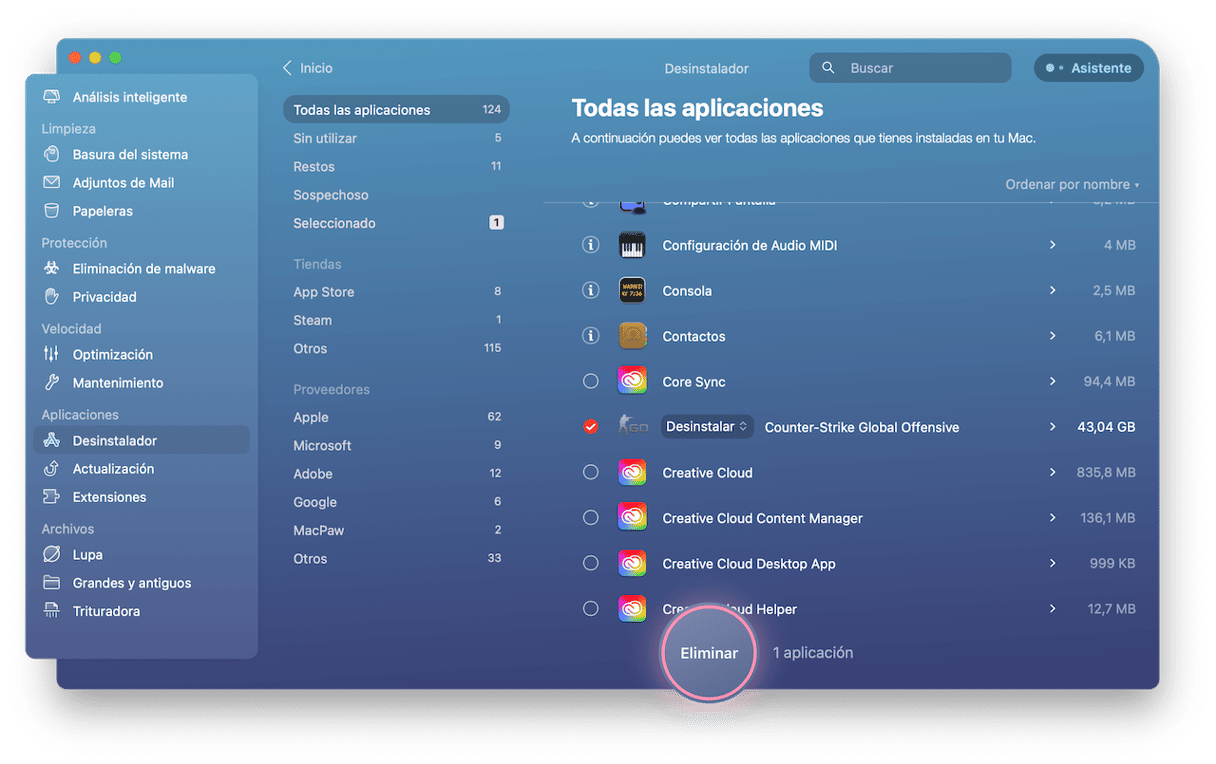Expand Creative Cloud details chevron

coord(1052,472)
